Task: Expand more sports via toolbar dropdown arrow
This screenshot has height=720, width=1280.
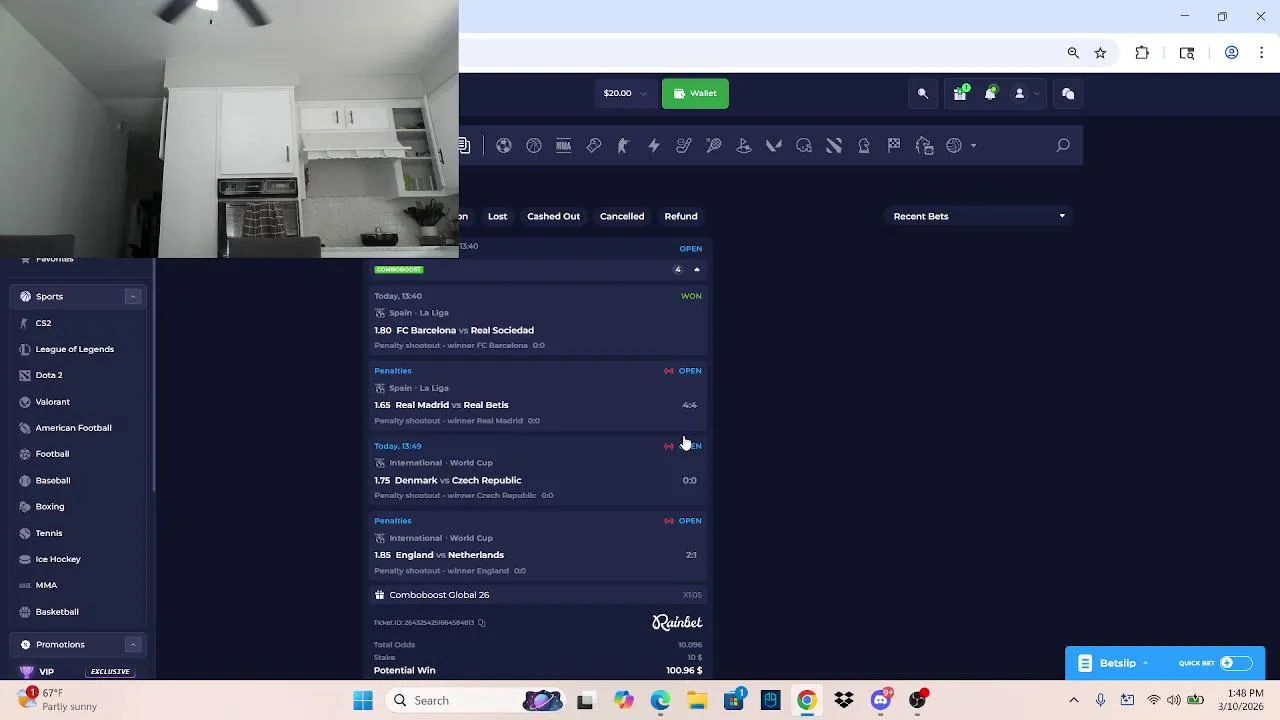Action: [974, 146]
